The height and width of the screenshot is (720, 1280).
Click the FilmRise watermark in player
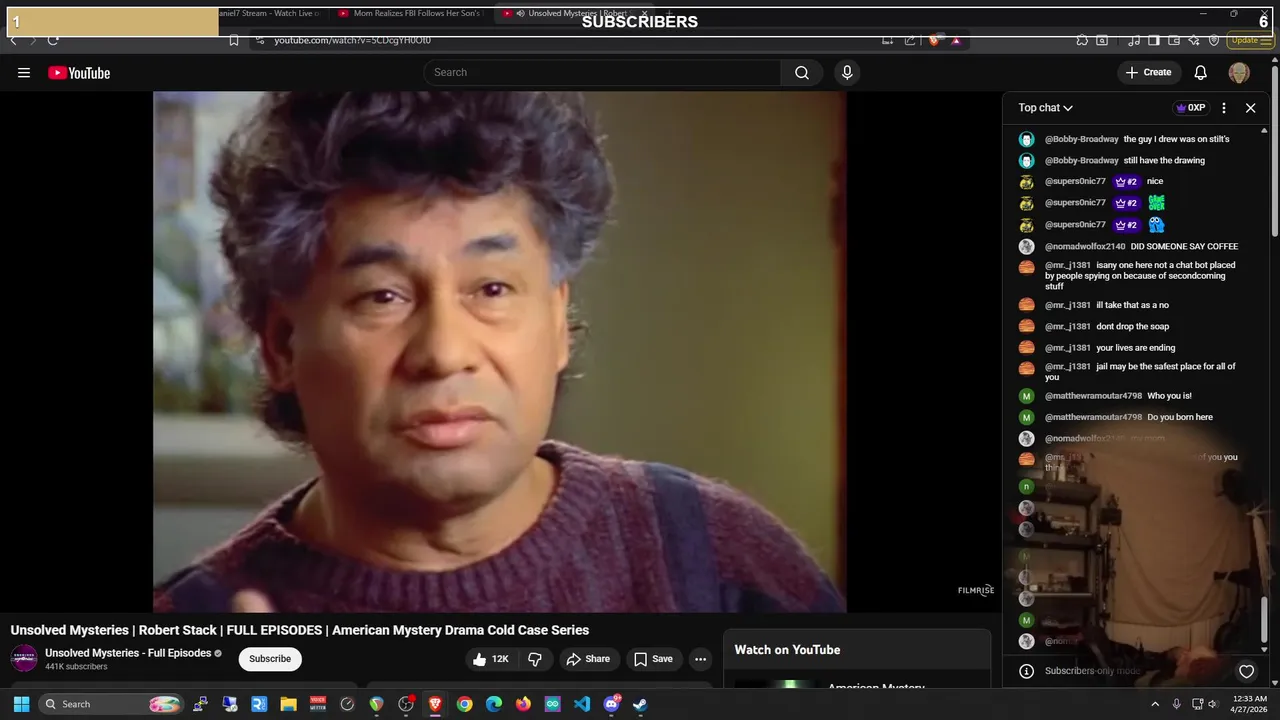pyautogui.click(x=975, y=590)
